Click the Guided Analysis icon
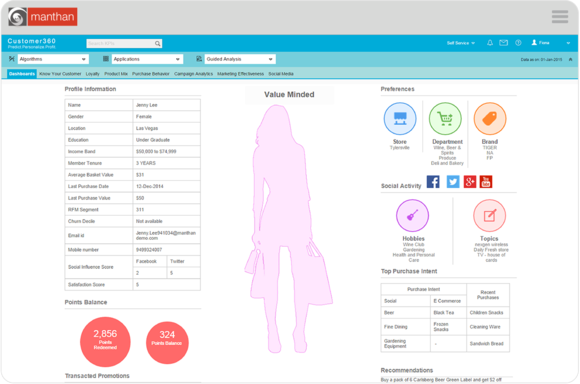580x384 pixels. point(199,59)
